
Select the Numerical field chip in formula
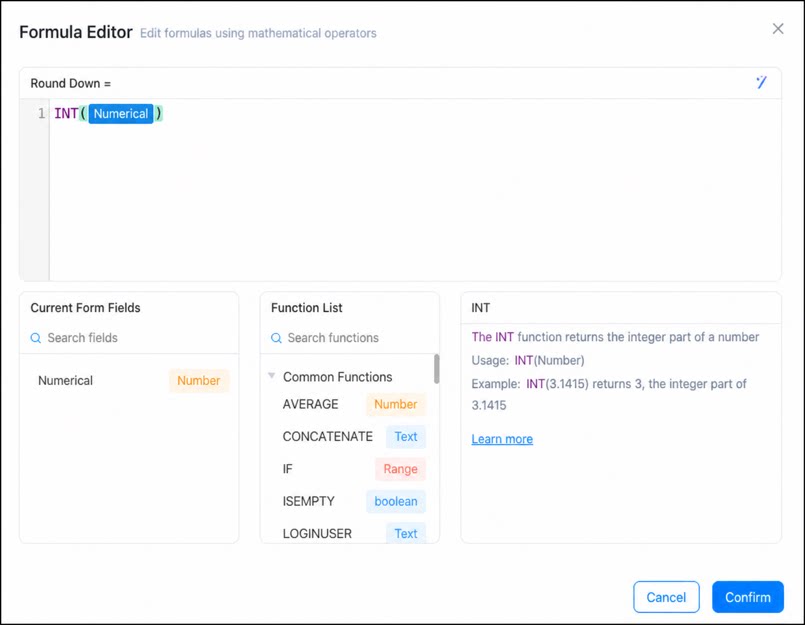[x=121, y=113]
